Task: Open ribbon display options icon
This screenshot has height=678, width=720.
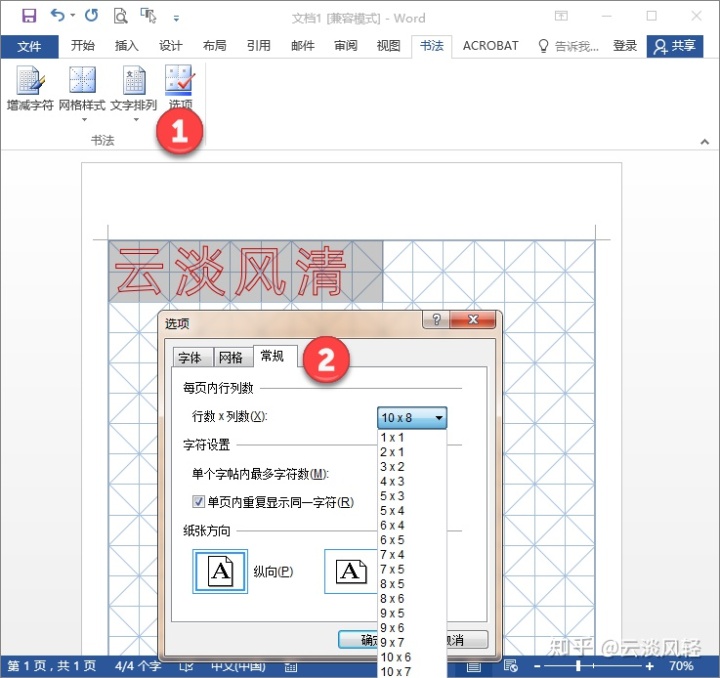Action: [561, 16]
